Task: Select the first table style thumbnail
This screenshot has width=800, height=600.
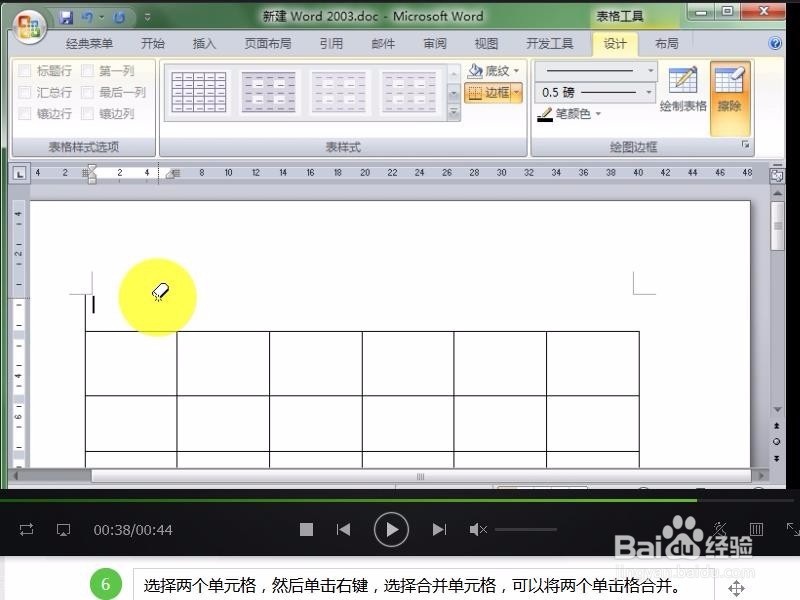Action: pyautogui.click(x=198, y=92)
